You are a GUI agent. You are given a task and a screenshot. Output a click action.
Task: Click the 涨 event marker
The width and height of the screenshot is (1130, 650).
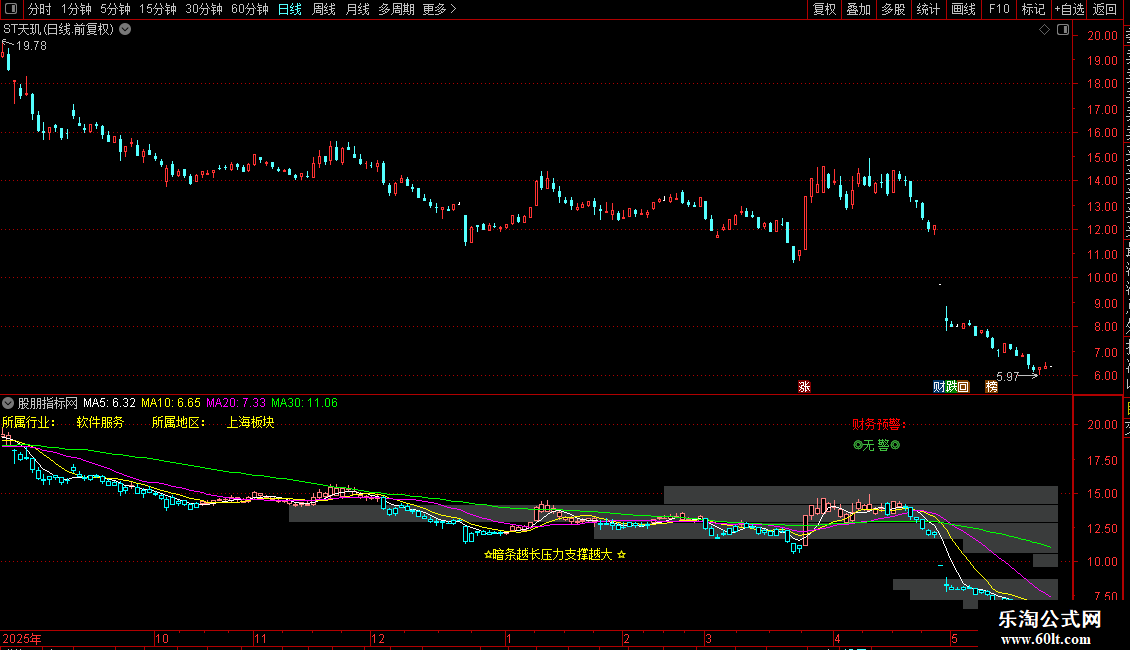click(804, 387)
